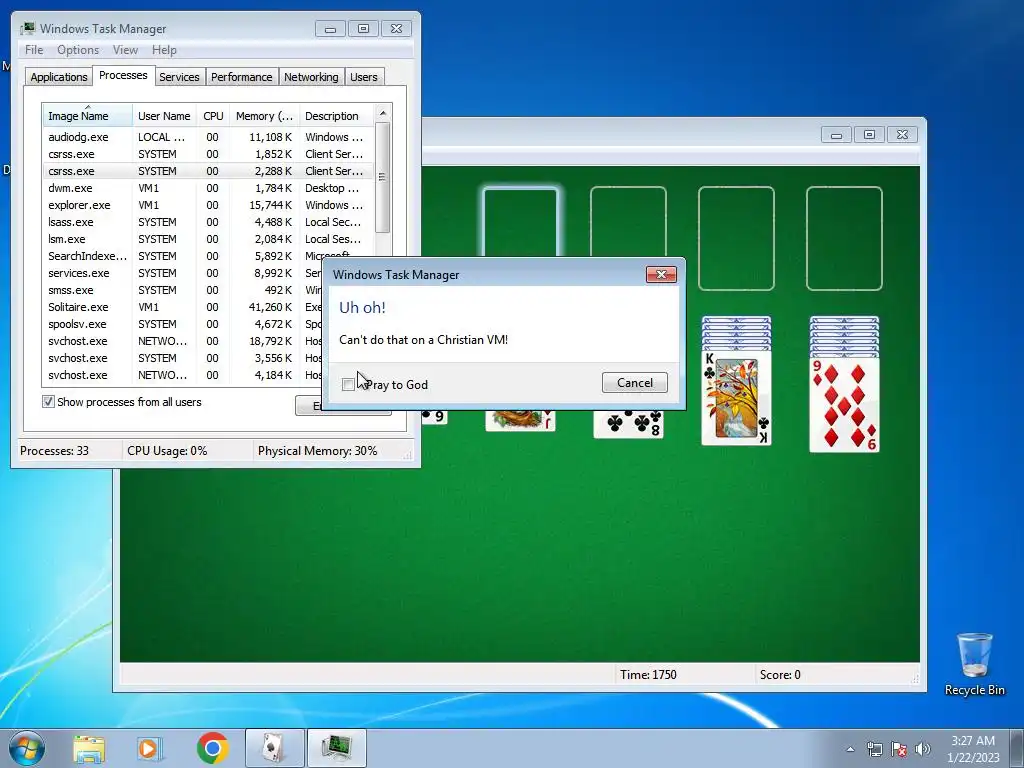Open Windows Explorer from the taskbar

click(x=89, y=748)
